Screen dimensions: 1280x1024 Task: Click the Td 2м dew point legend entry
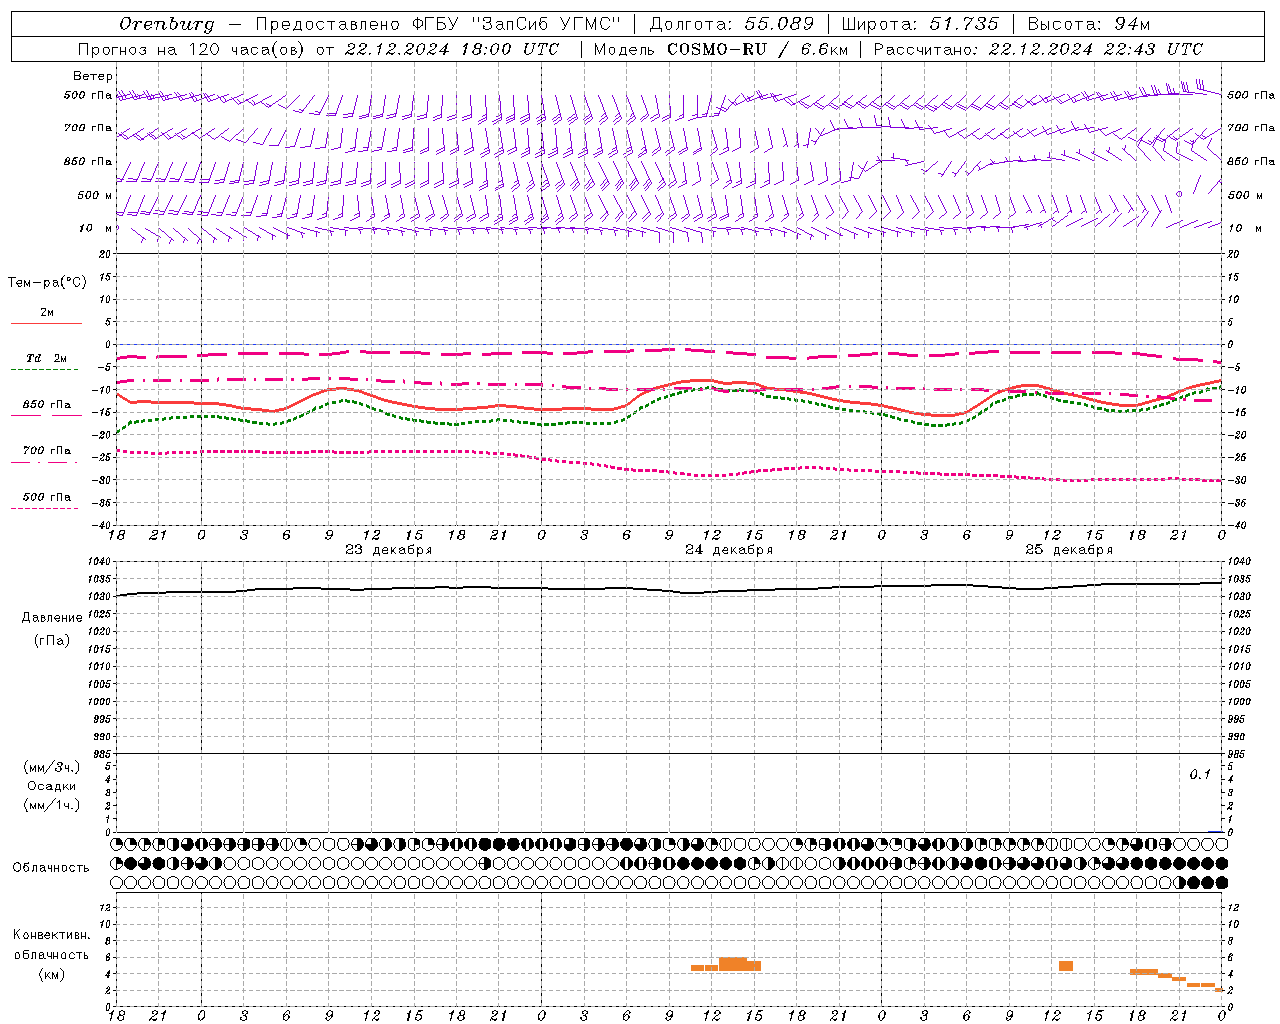[46, 358]
